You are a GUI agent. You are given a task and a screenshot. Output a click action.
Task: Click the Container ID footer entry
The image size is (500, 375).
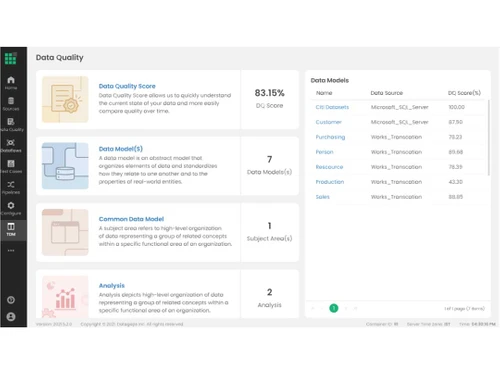[x=382, y=324]
